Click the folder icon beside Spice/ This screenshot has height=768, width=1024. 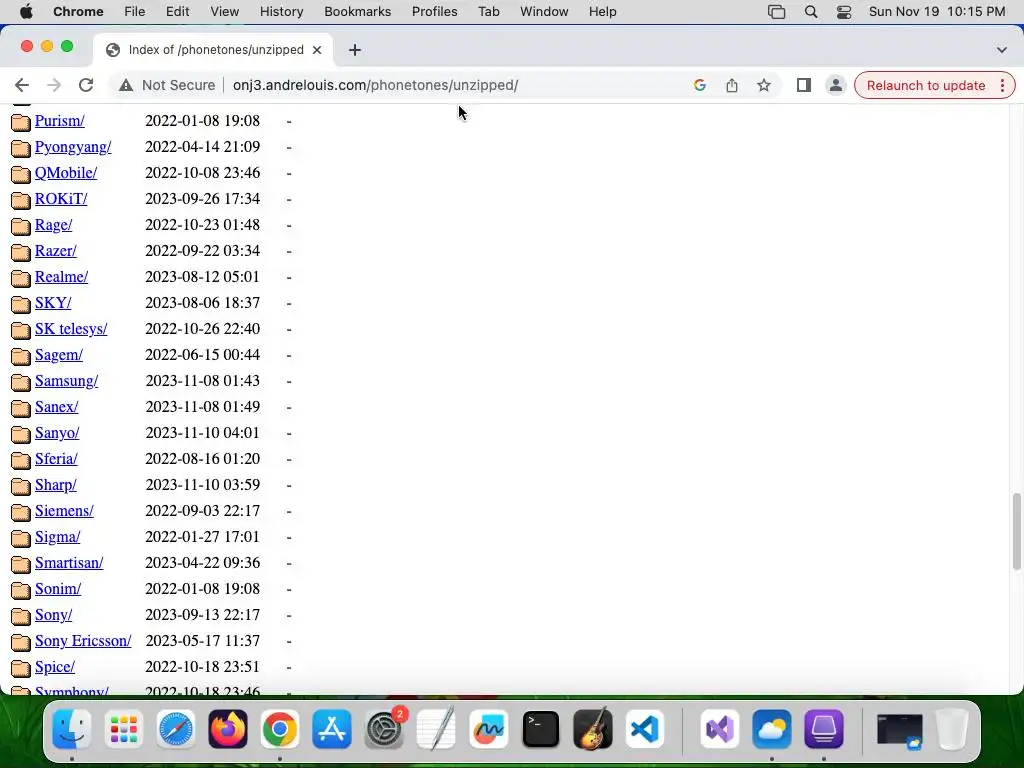21,667
